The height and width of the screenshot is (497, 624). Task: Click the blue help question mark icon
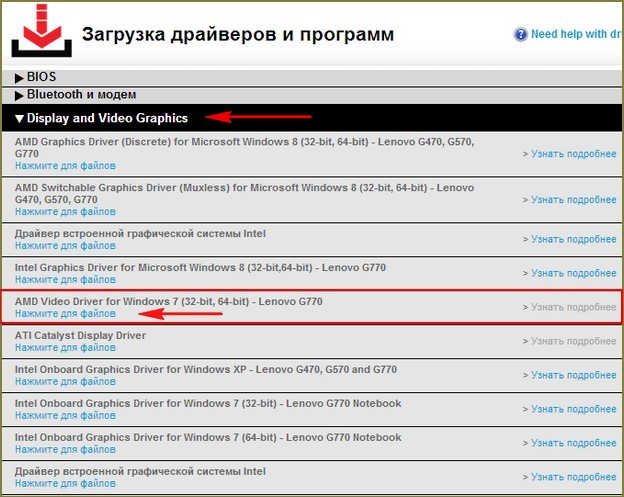520,34
